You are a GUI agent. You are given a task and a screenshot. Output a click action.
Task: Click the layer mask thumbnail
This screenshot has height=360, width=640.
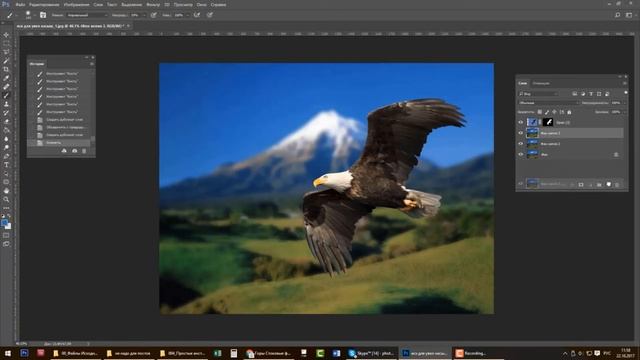click(x=548, y=122)
